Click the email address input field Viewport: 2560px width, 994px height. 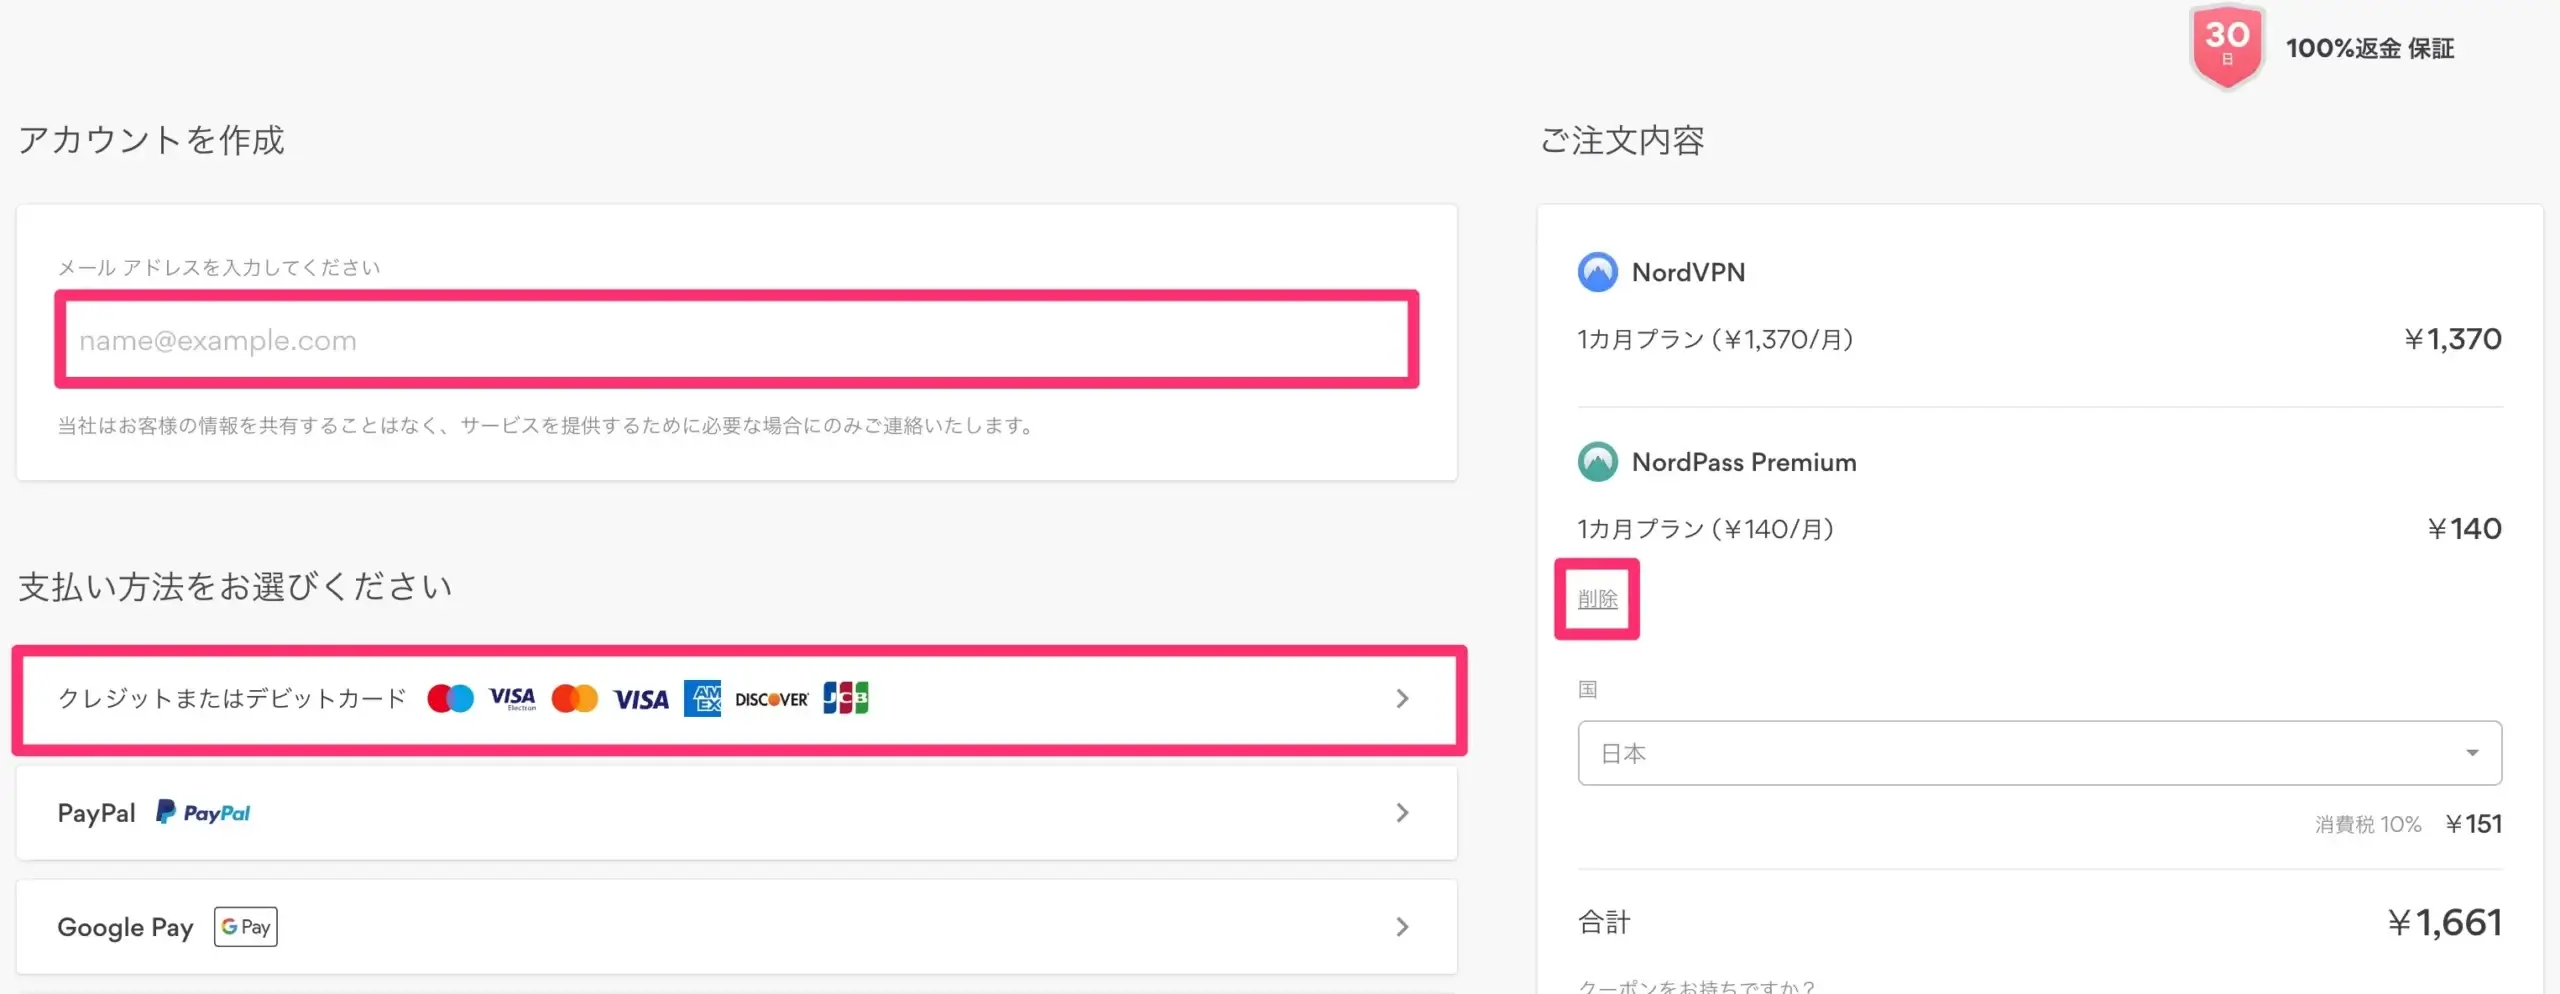coord(737,340)
